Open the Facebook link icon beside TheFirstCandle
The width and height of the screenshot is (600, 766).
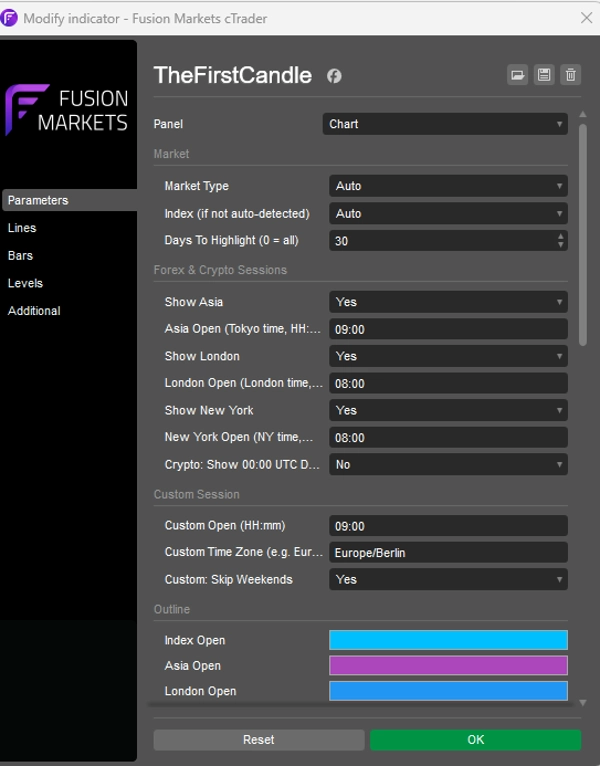(334, 76)
